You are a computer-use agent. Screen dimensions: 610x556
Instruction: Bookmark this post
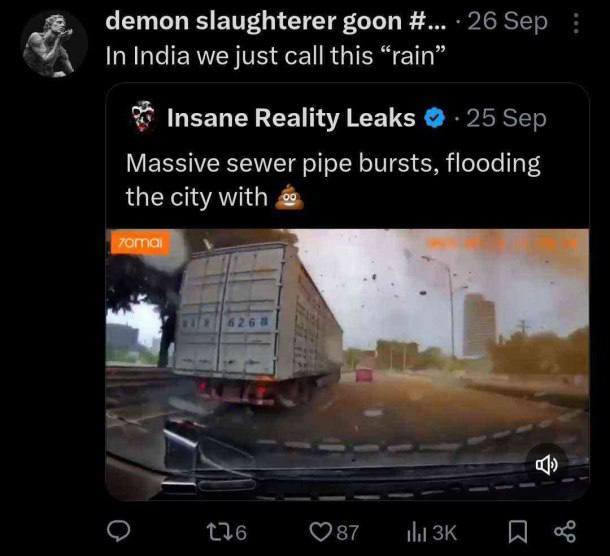[x=516, y=532]
